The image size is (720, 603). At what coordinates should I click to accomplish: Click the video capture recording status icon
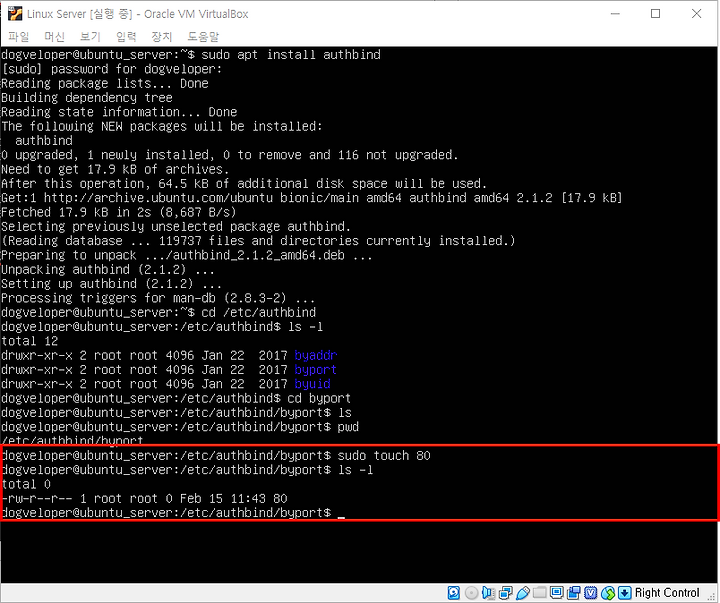pyautogui.click(x=574, y=593)
